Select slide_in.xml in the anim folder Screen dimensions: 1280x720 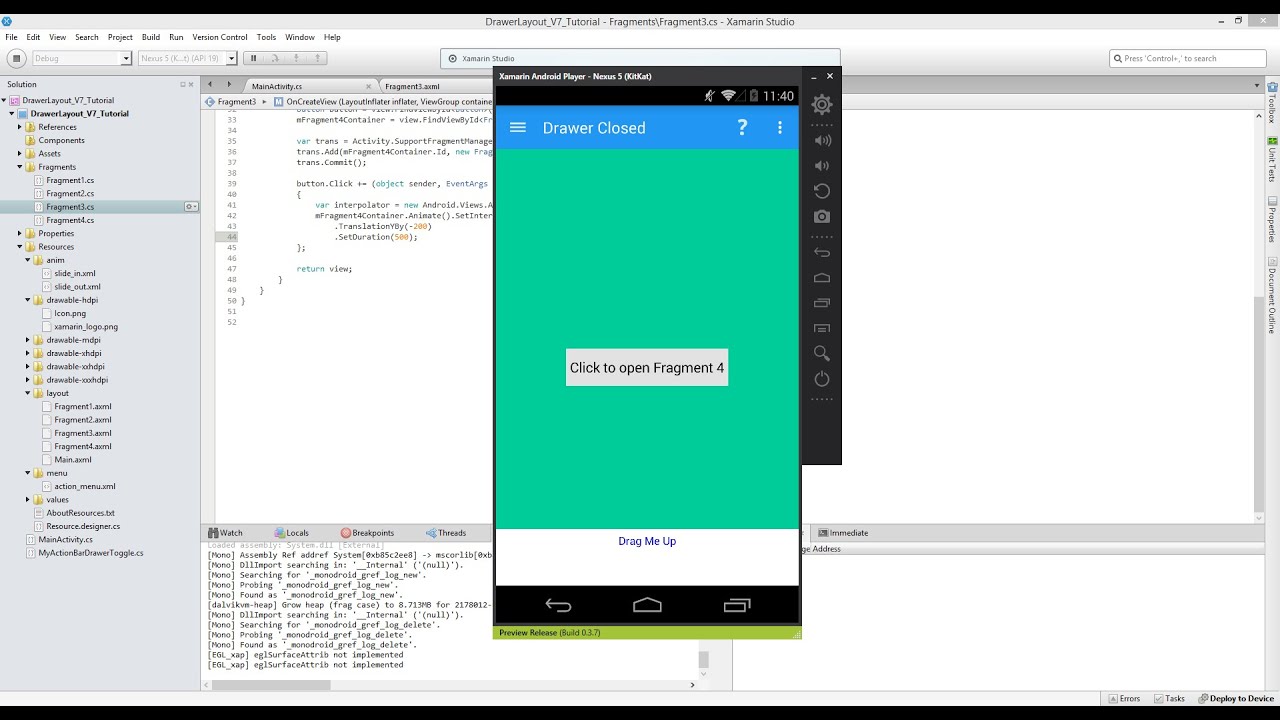point(75,273)
